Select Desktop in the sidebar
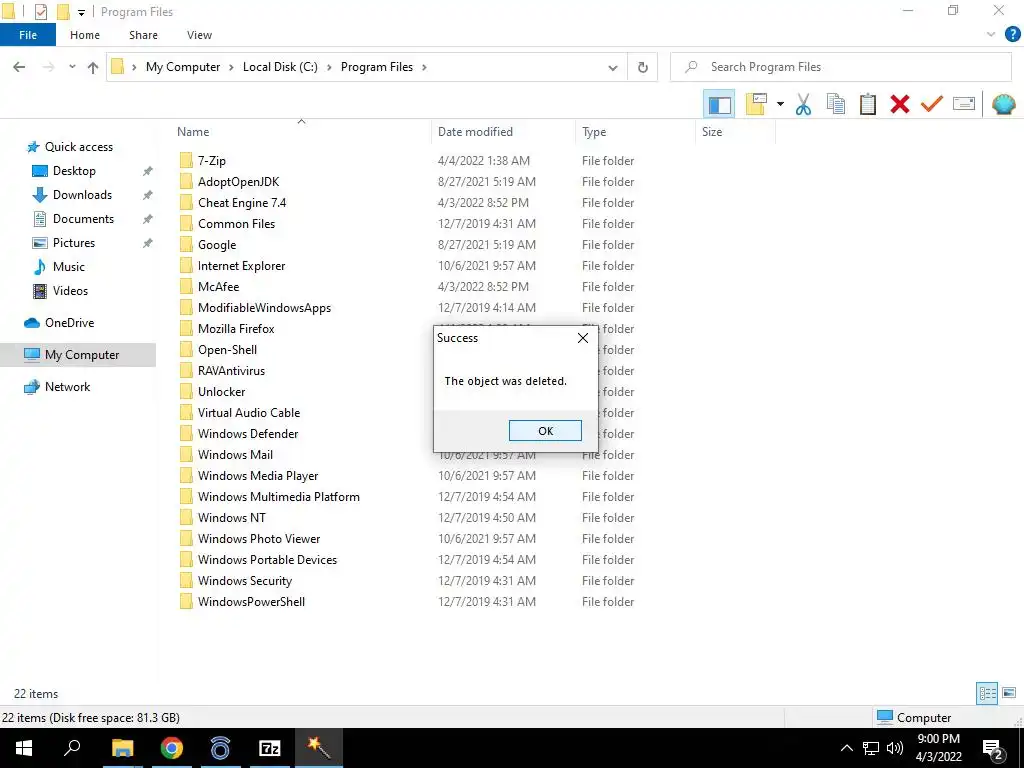This screenshot has height=768, width=1024. [74, 171]
